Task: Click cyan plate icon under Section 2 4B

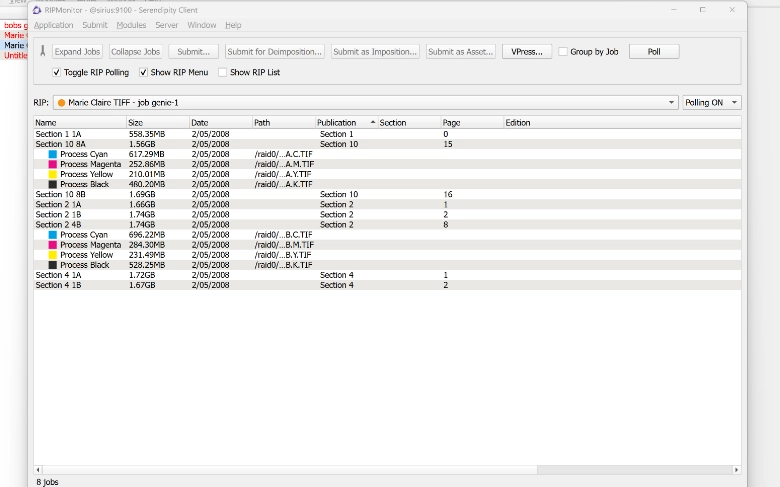Action: pyautogui.click(x=52, y=235)
